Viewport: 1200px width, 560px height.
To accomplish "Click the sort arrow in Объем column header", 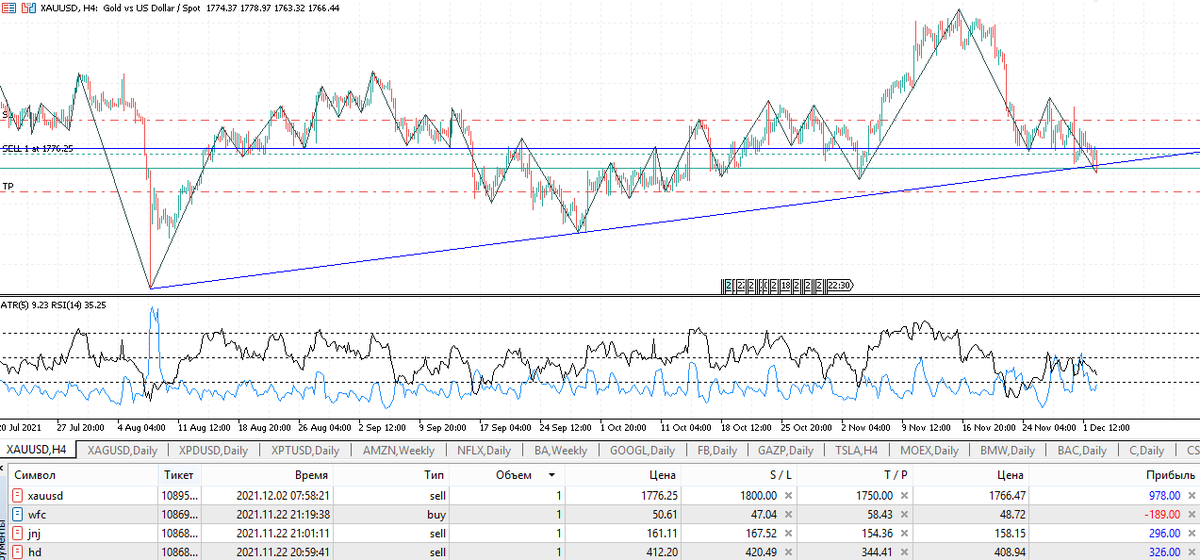I will click(x=551, y=475).
